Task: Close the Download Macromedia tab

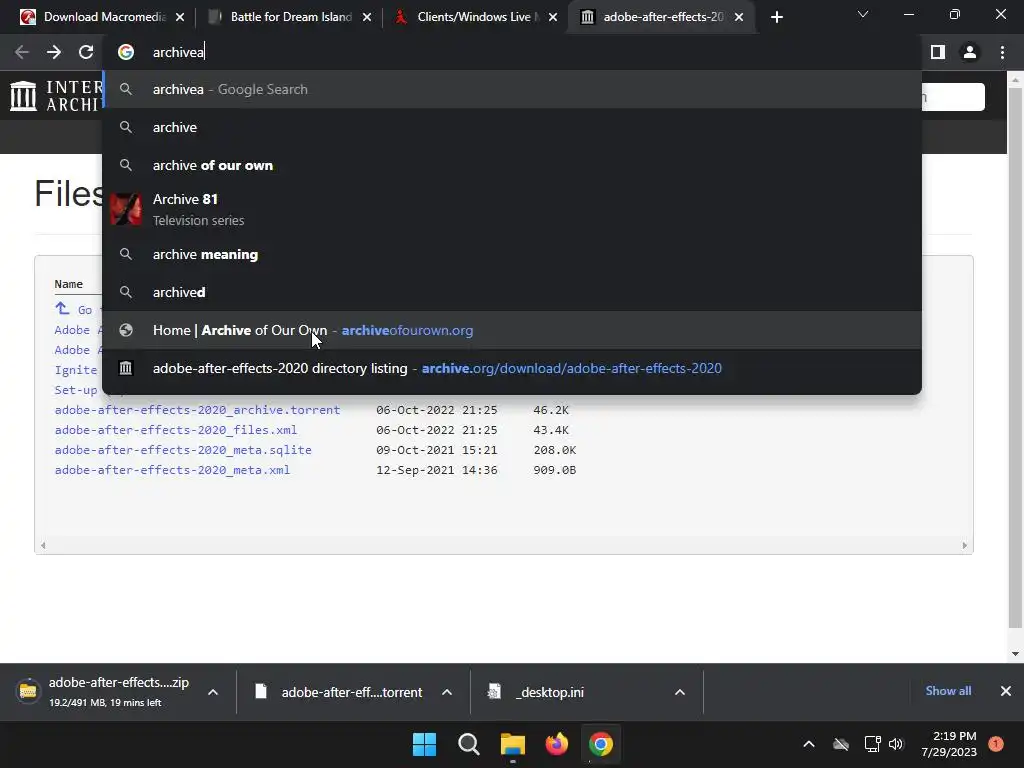Action: (180, 17)
